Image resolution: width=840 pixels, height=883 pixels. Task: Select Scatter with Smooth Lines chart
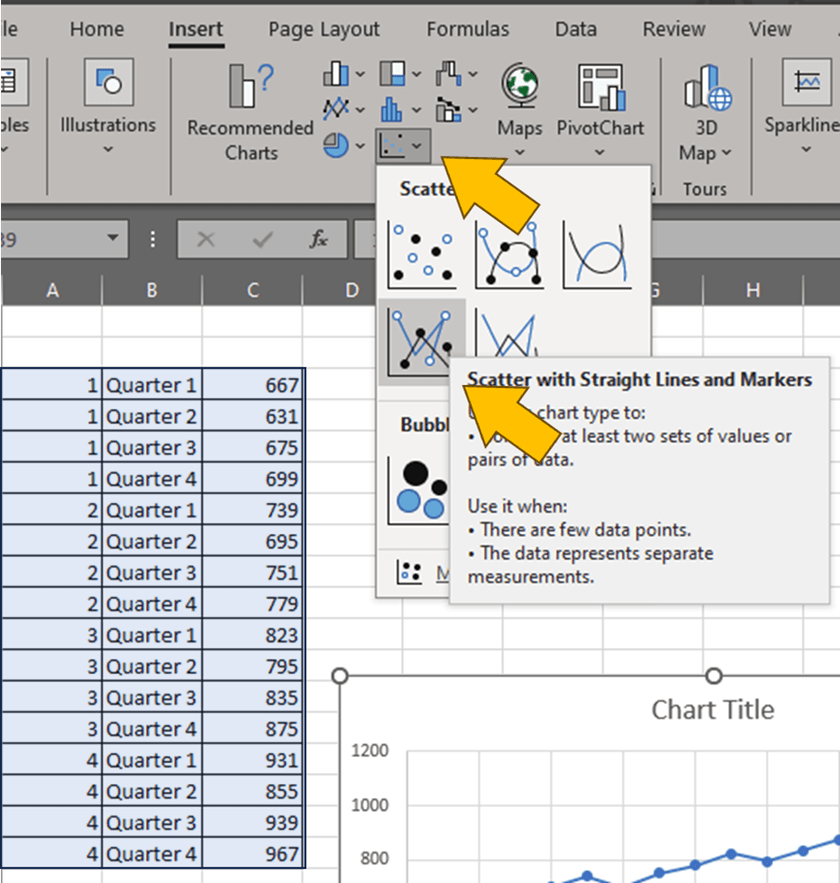pyautogui.click(x=597, y=255)
